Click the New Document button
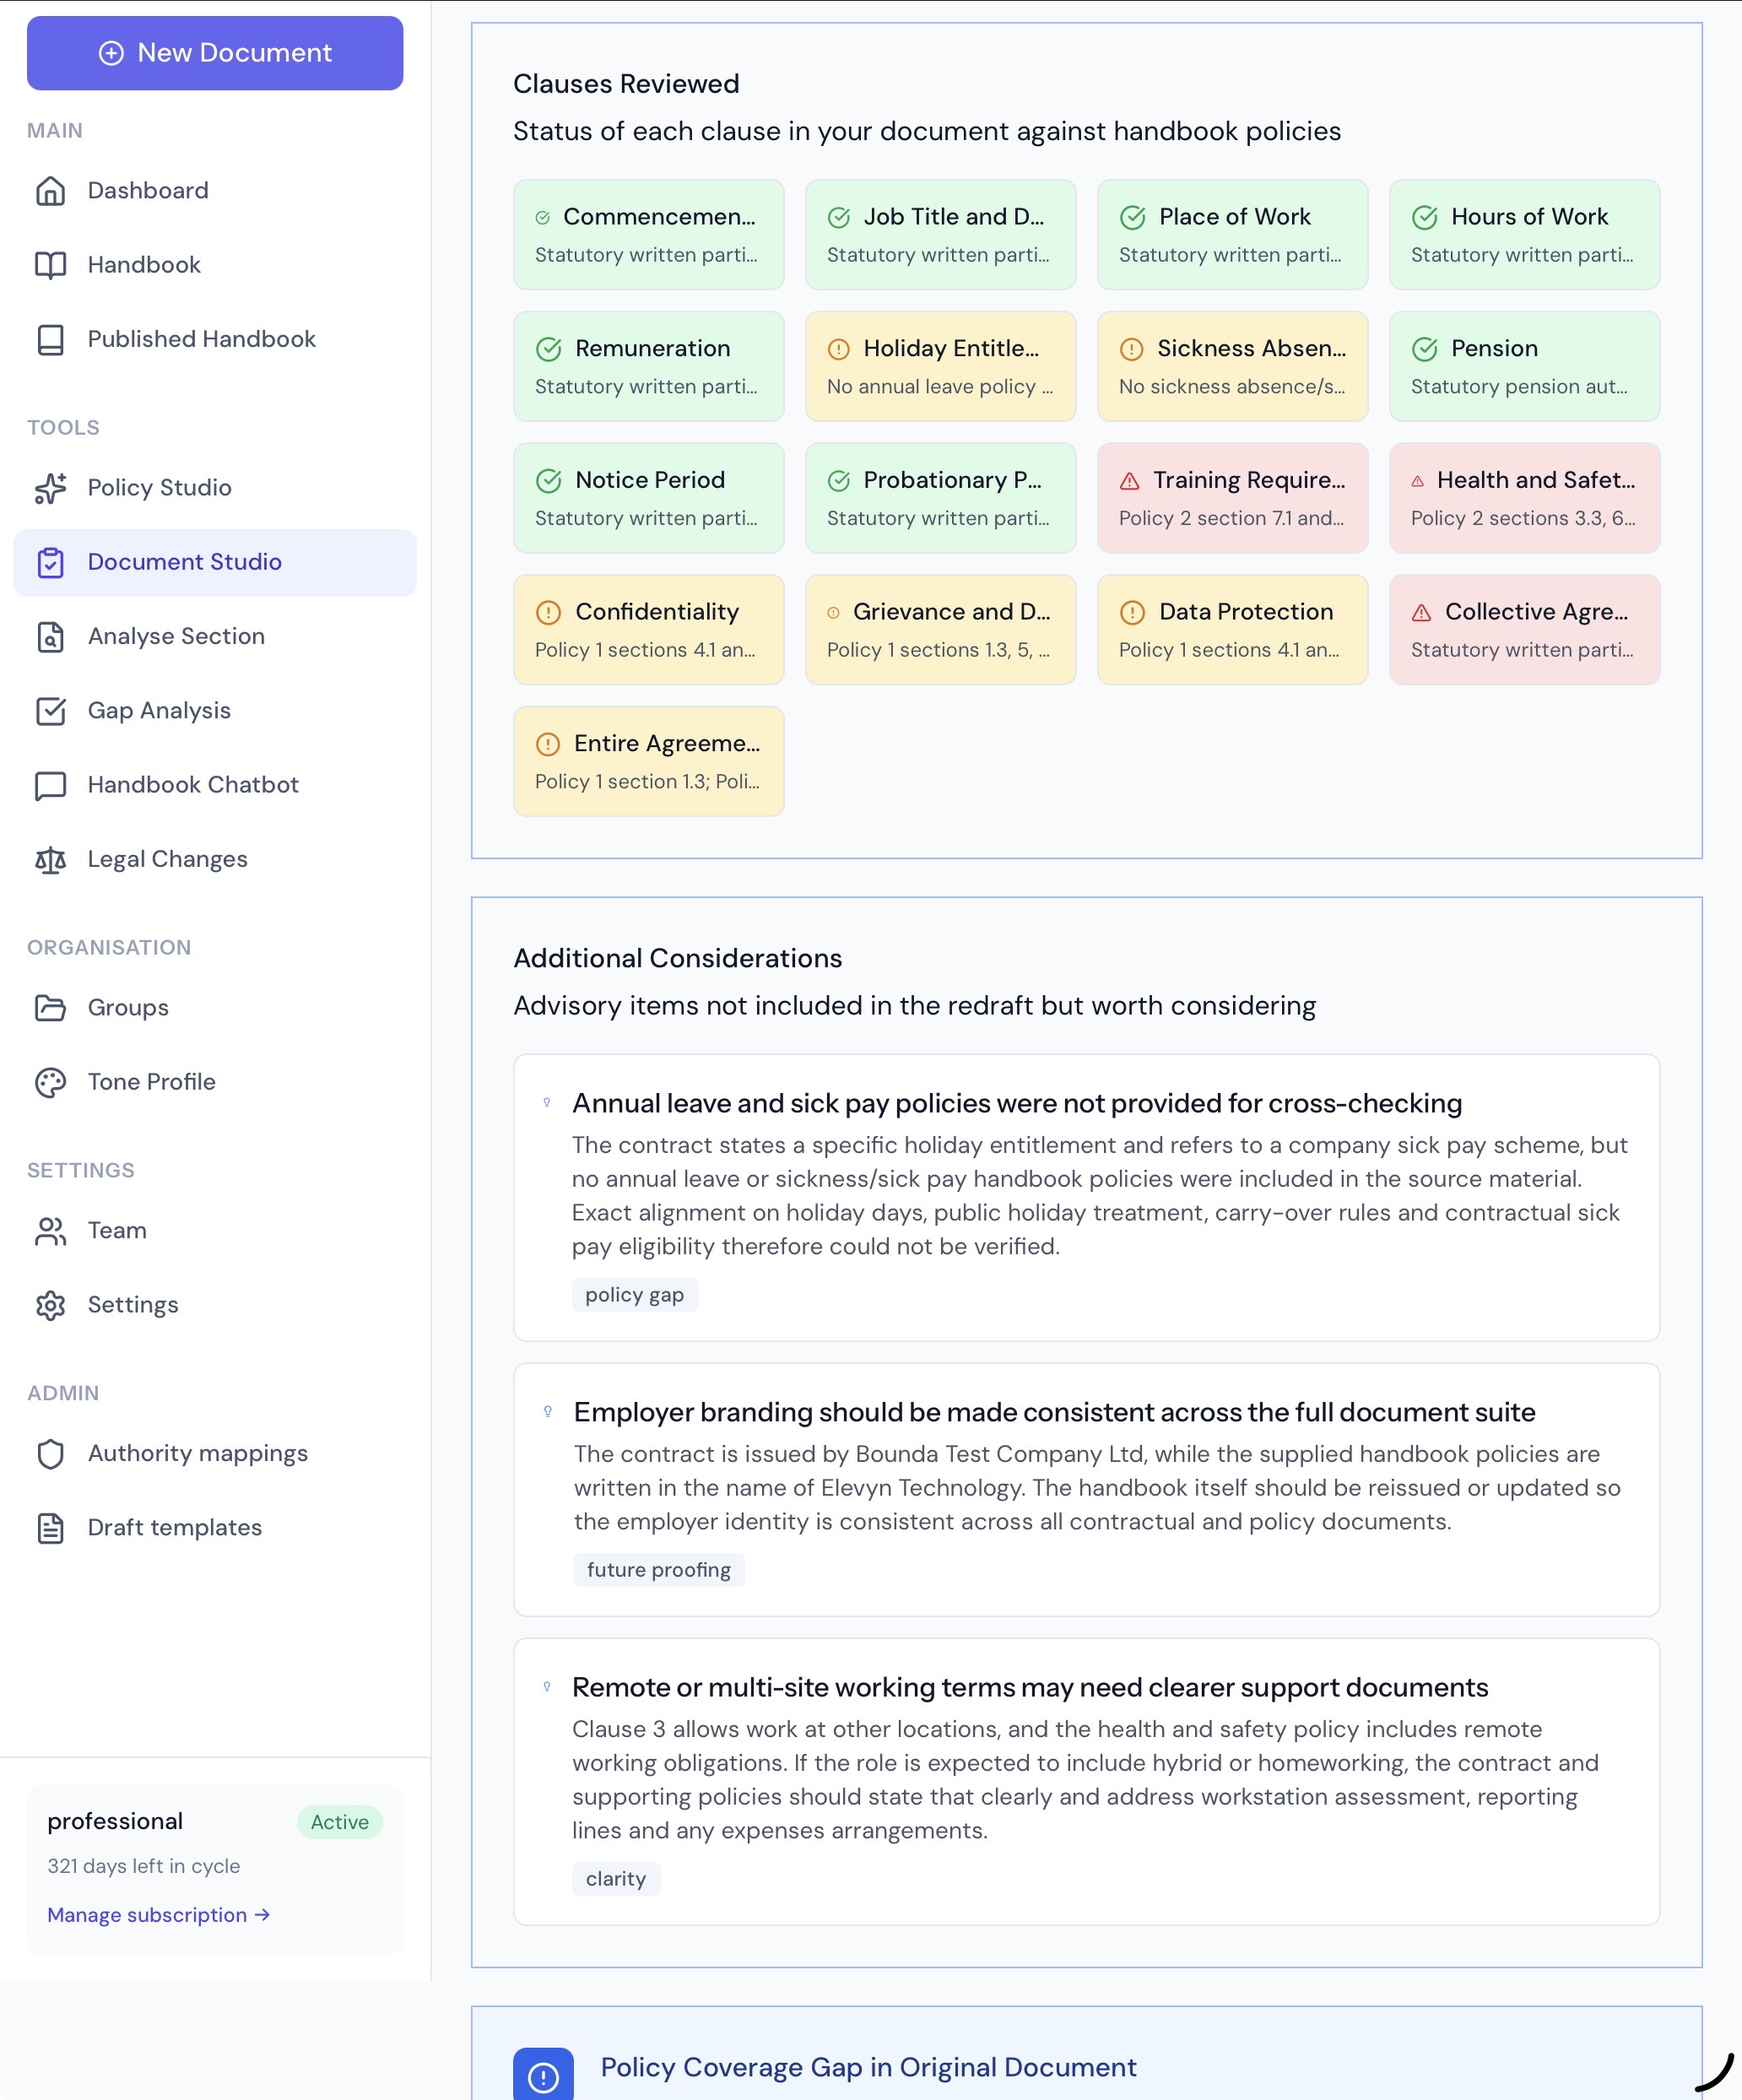 (x=215, y=53)
